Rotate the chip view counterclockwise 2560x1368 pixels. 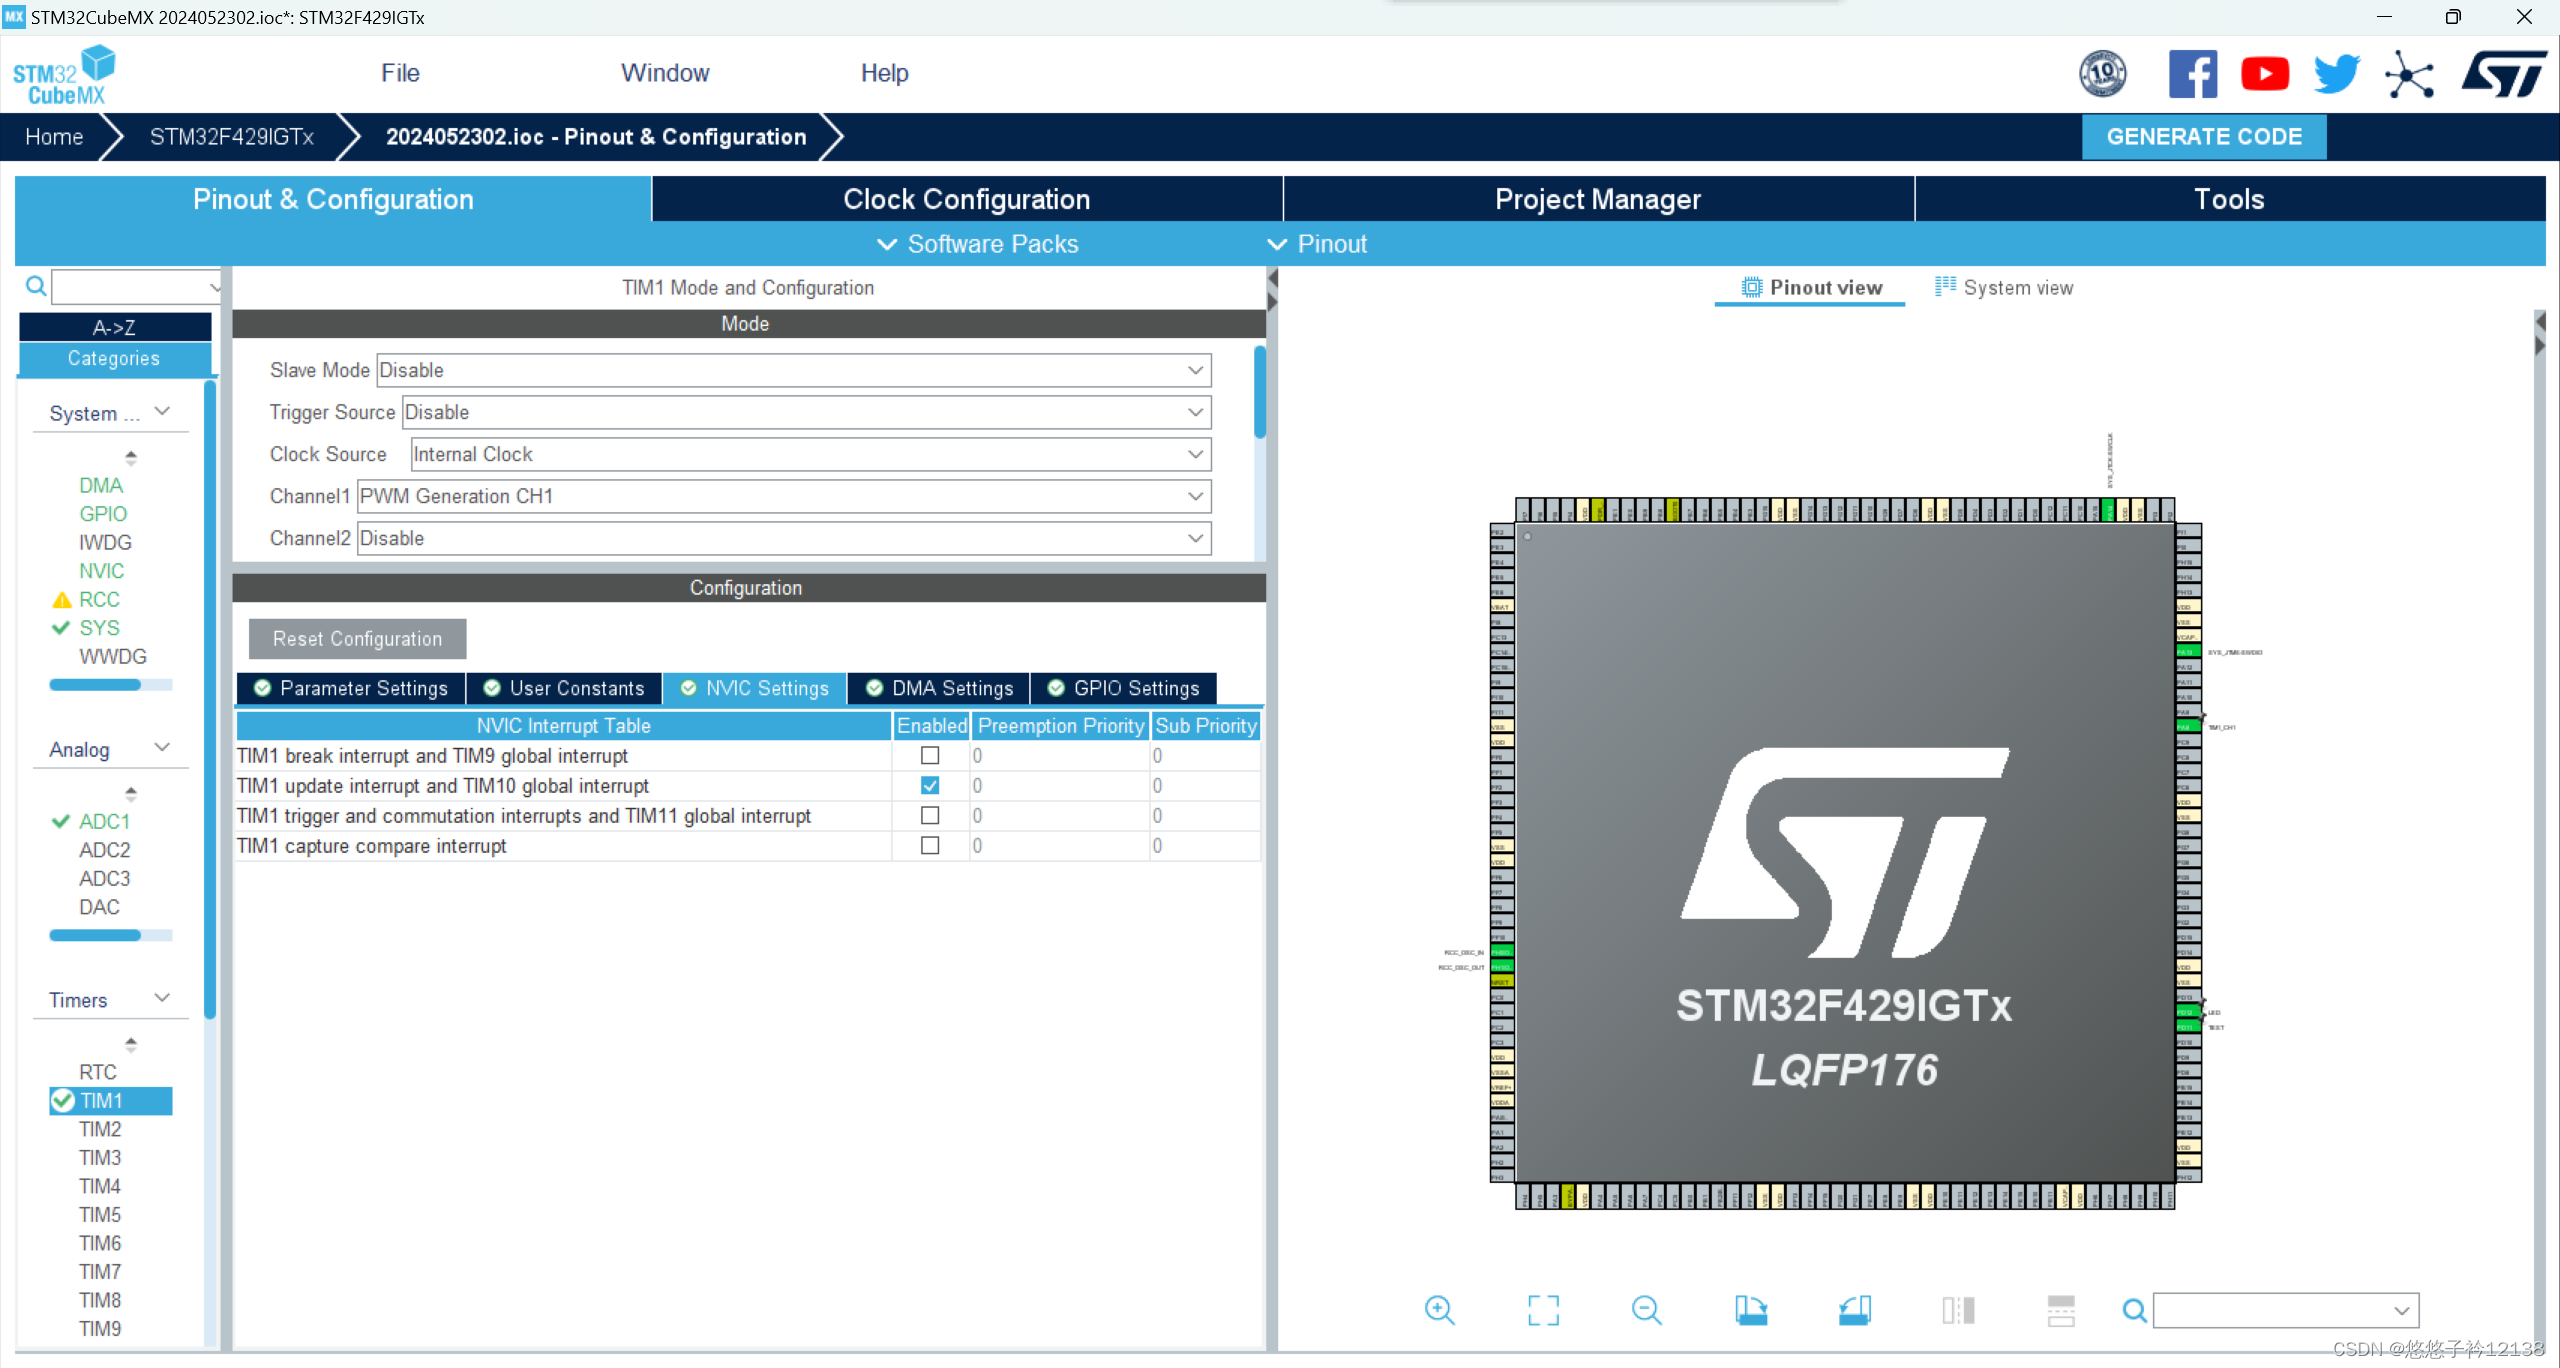point(1855,1310)
